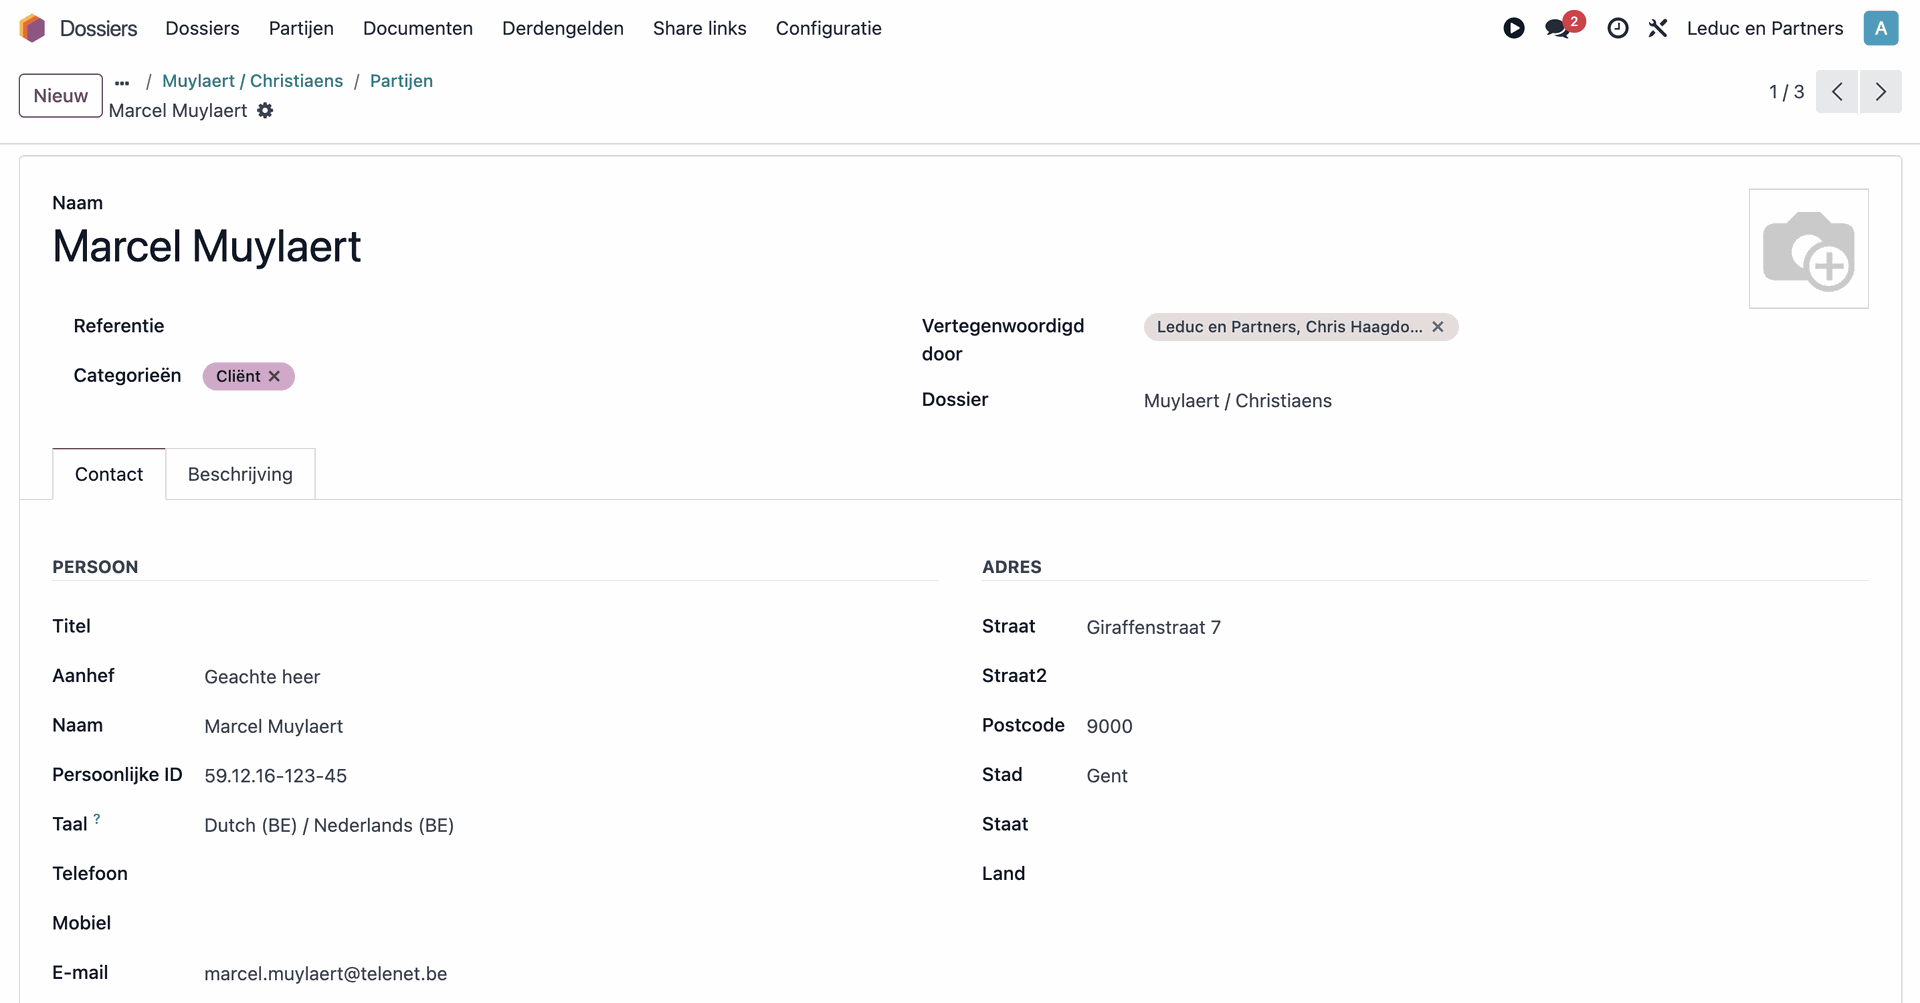This screenshot has height=1003, width=1920.
Task: Remove the Cliënt category tag
Action: [x=275, y=376]
